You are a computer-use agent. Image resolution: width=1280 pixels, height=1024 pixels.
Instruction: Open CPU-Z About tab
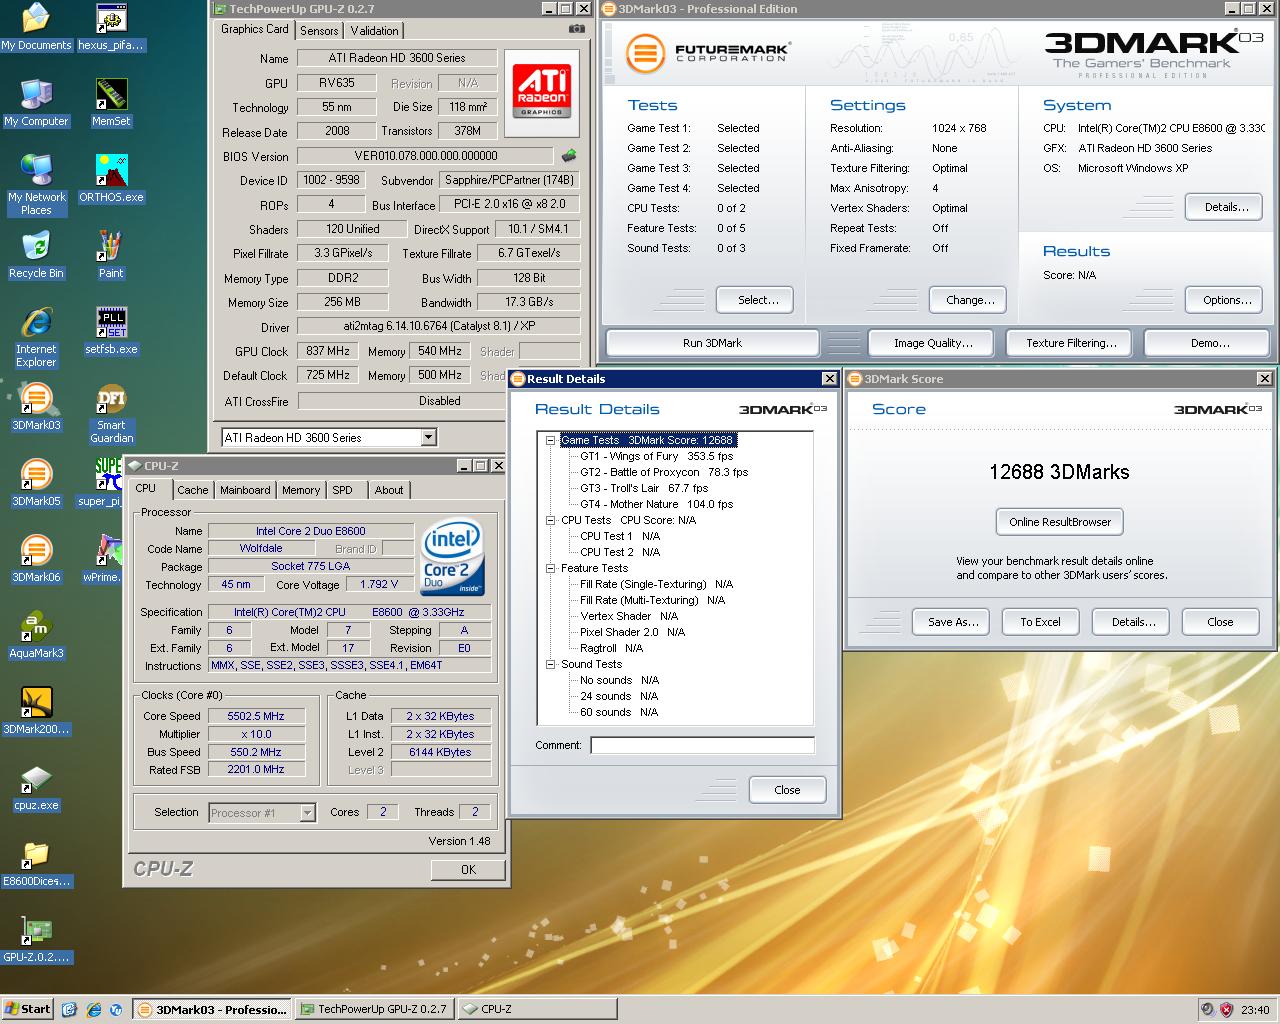point(389,490)
